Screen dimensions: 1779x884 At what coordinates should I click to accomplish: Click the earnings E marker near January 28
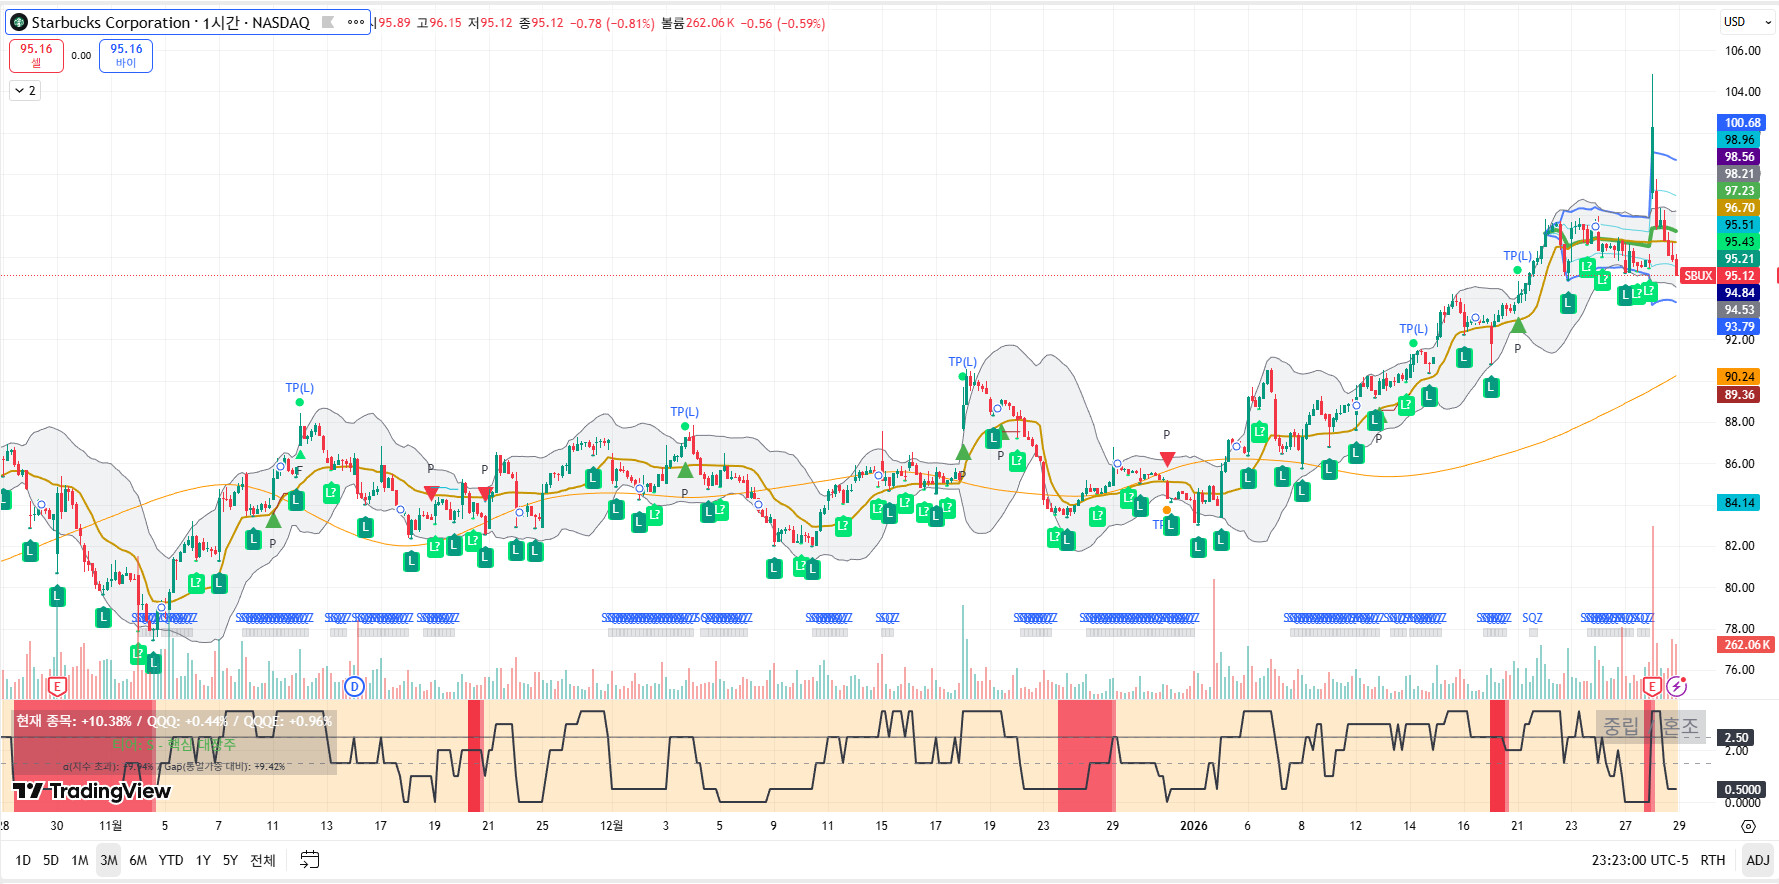click(x=1652, y=686)
